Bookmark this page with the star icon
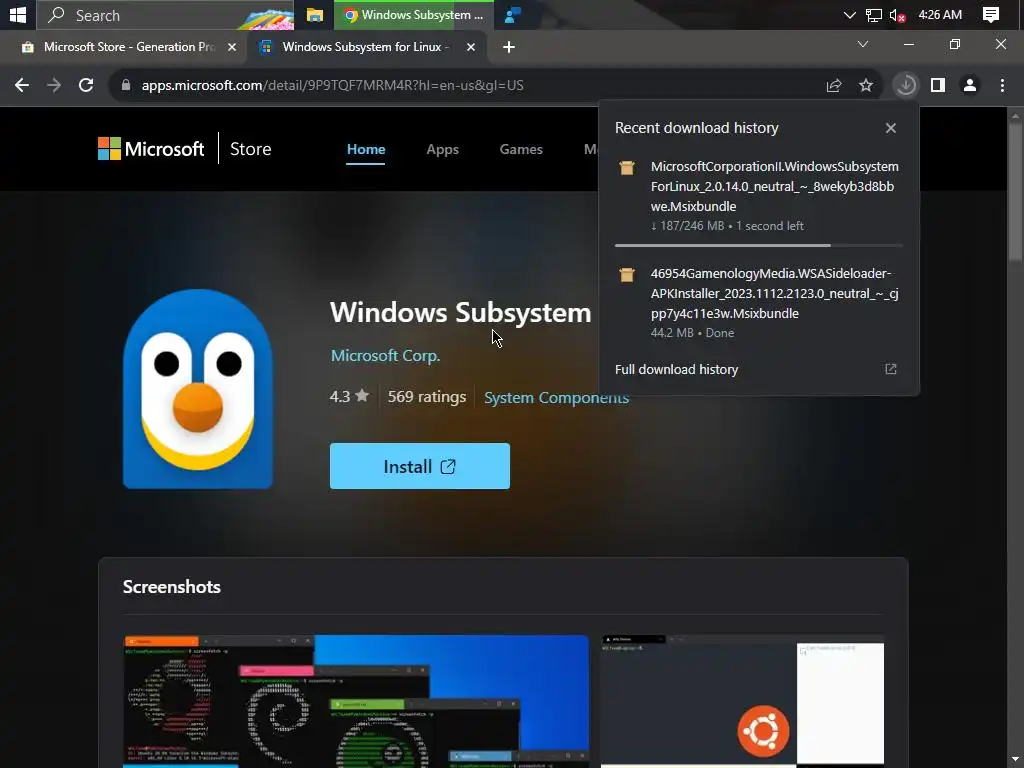 pos(866,85)
